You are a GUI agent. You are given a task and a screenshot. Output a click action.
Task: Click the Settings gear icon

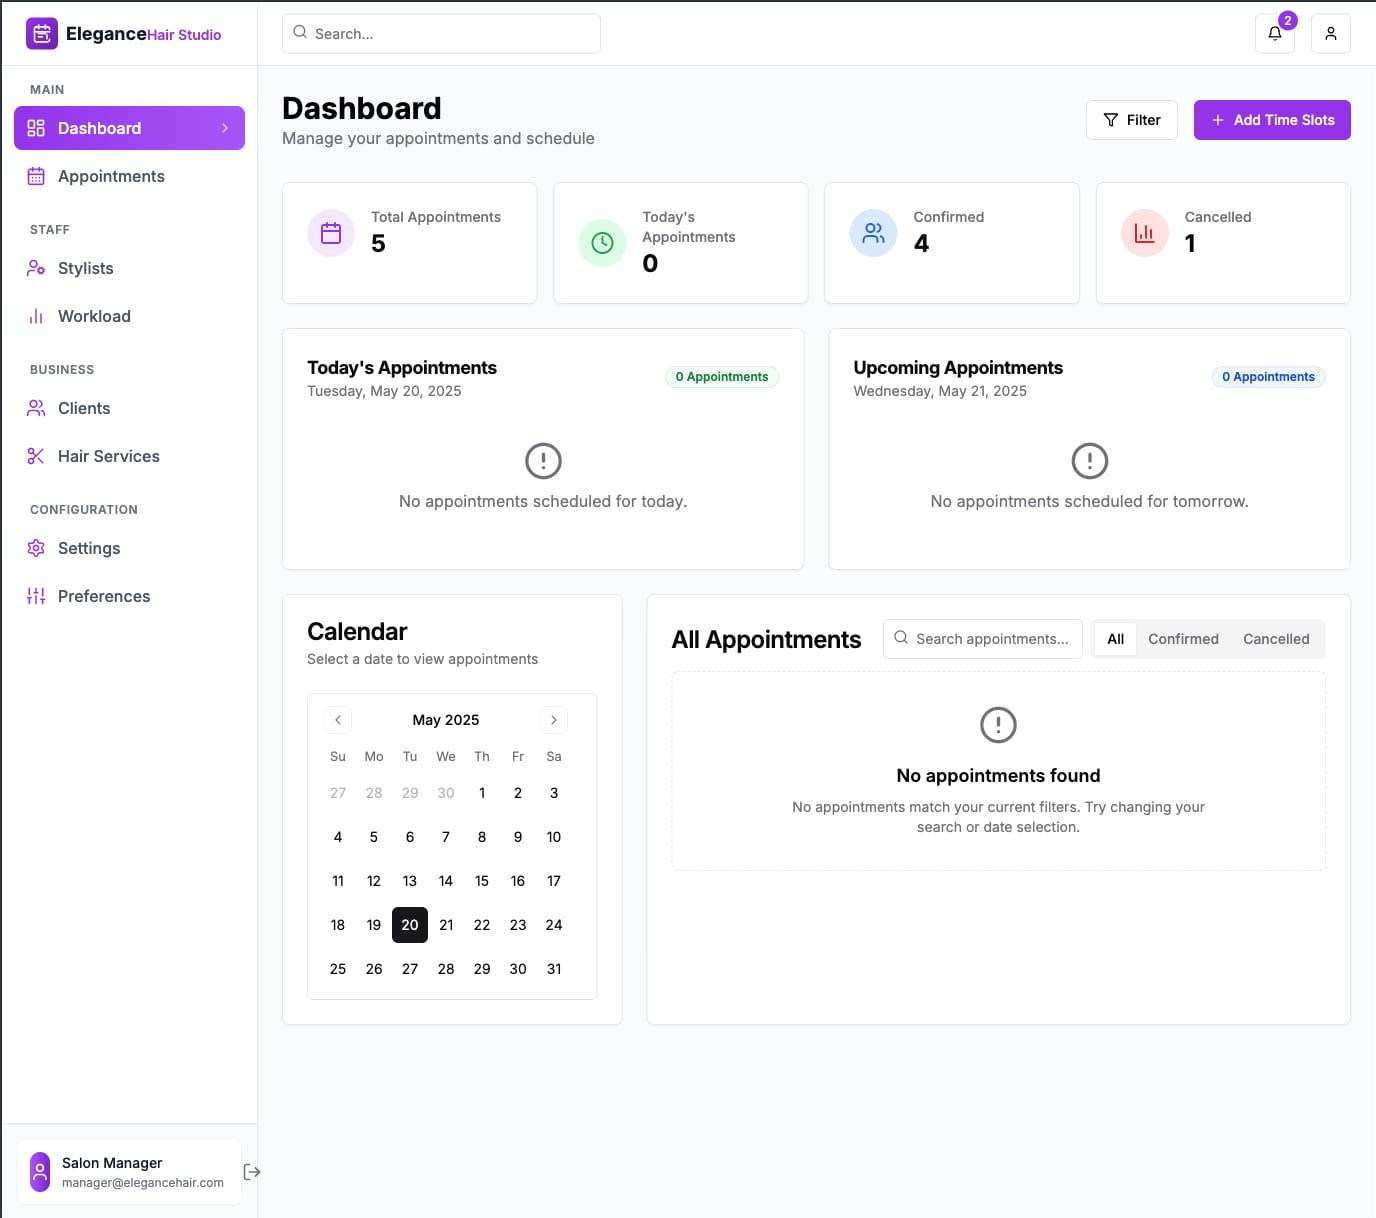pos(36,548)
